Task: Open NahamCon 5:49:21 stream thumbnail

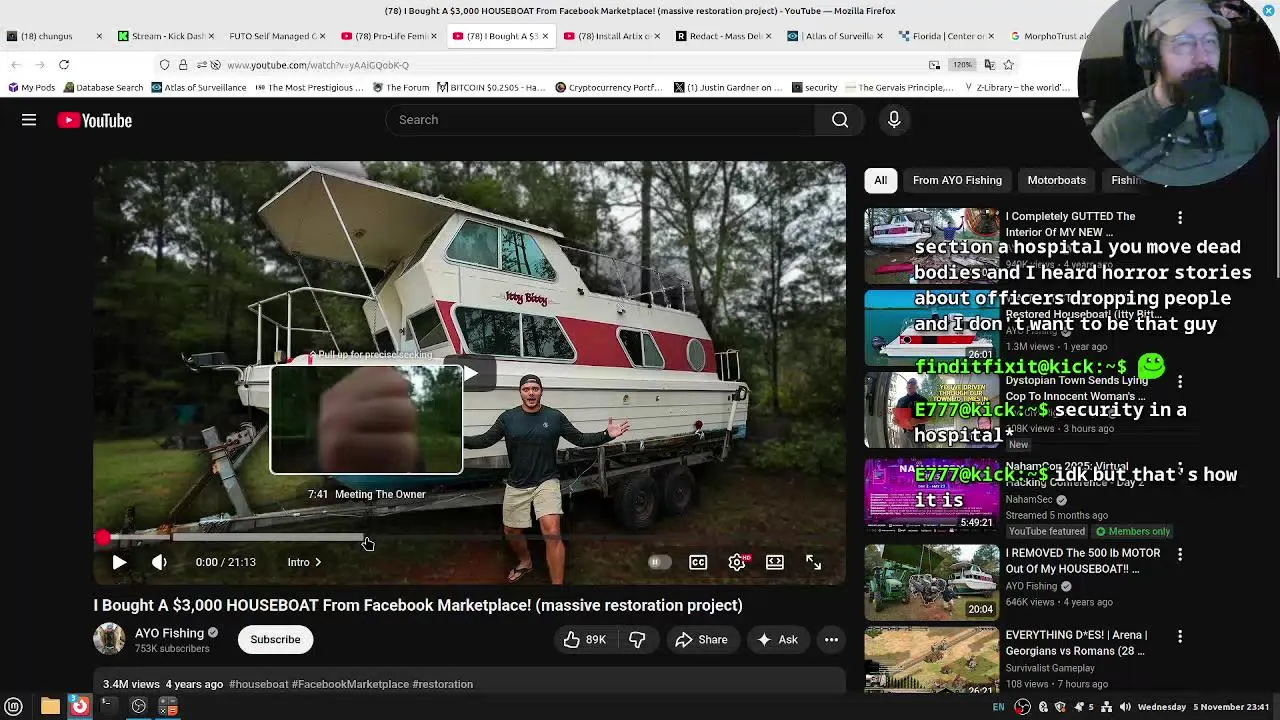Action: (932, 497)
